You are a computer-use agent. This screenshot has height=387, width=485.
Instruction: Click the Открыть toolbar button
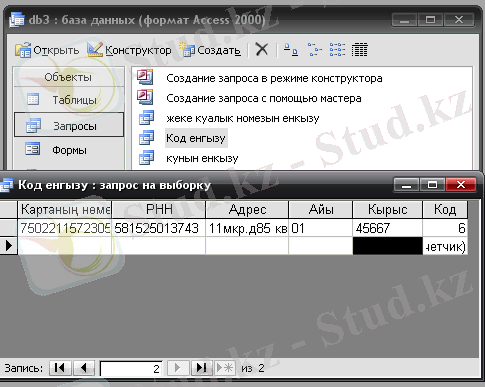[47, 50]
